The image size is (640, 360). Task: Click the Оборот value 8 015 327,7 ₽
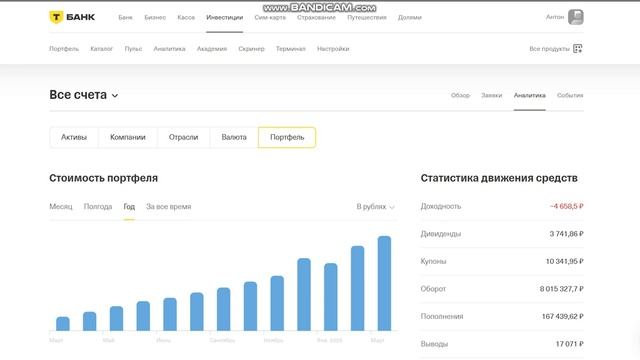(562, 289)
